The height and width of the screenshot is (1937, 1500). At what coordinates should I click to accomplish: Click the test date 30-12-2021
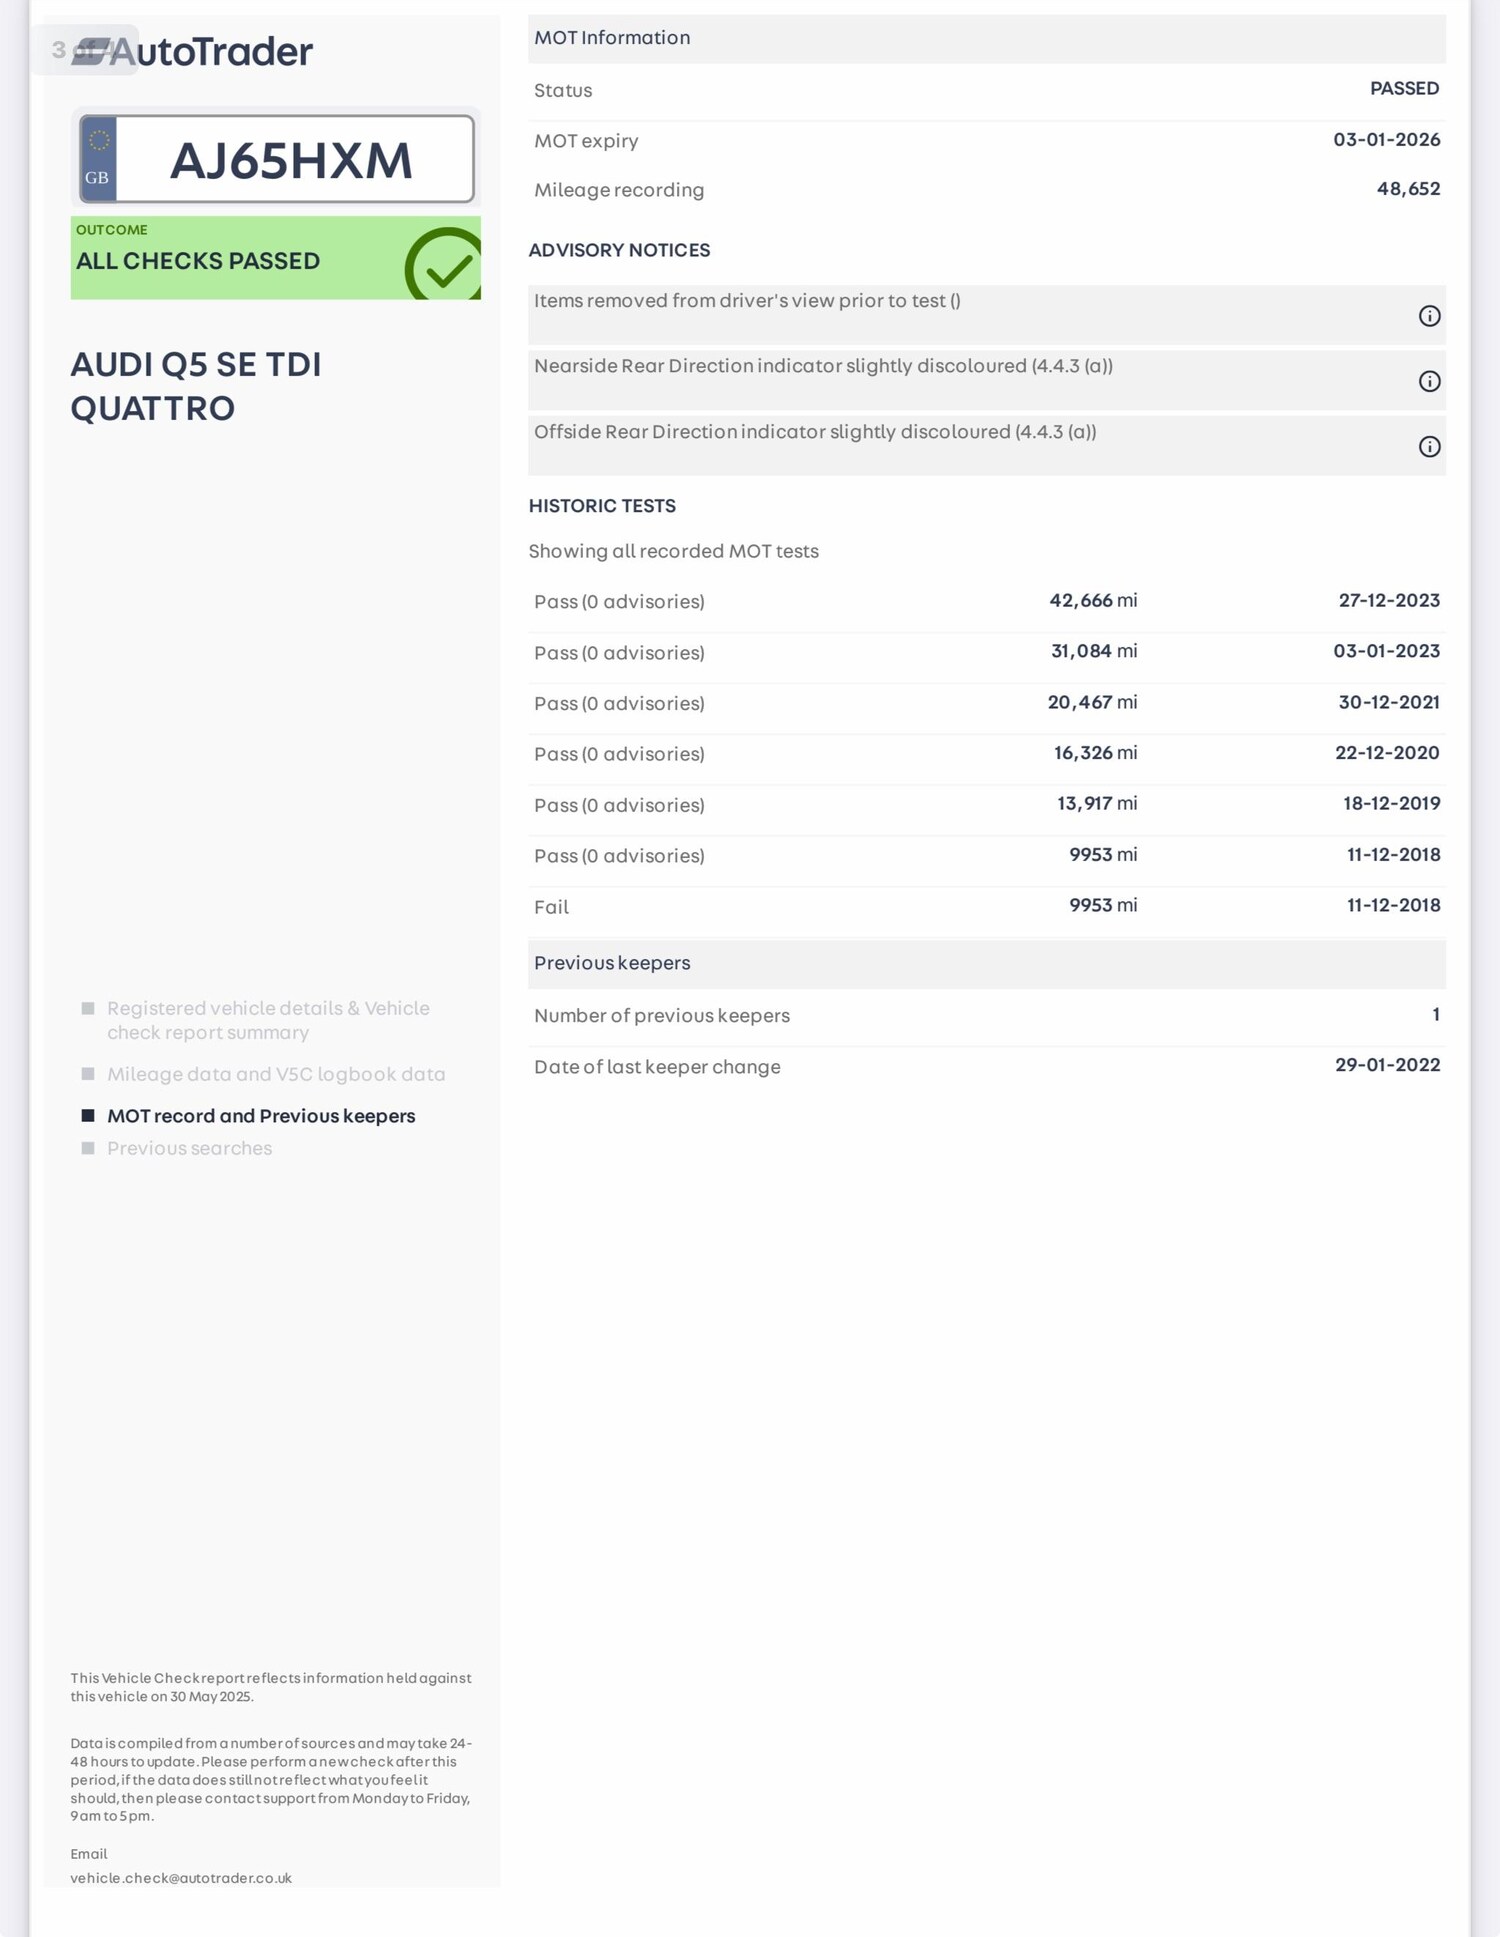tap(1389, 702)
